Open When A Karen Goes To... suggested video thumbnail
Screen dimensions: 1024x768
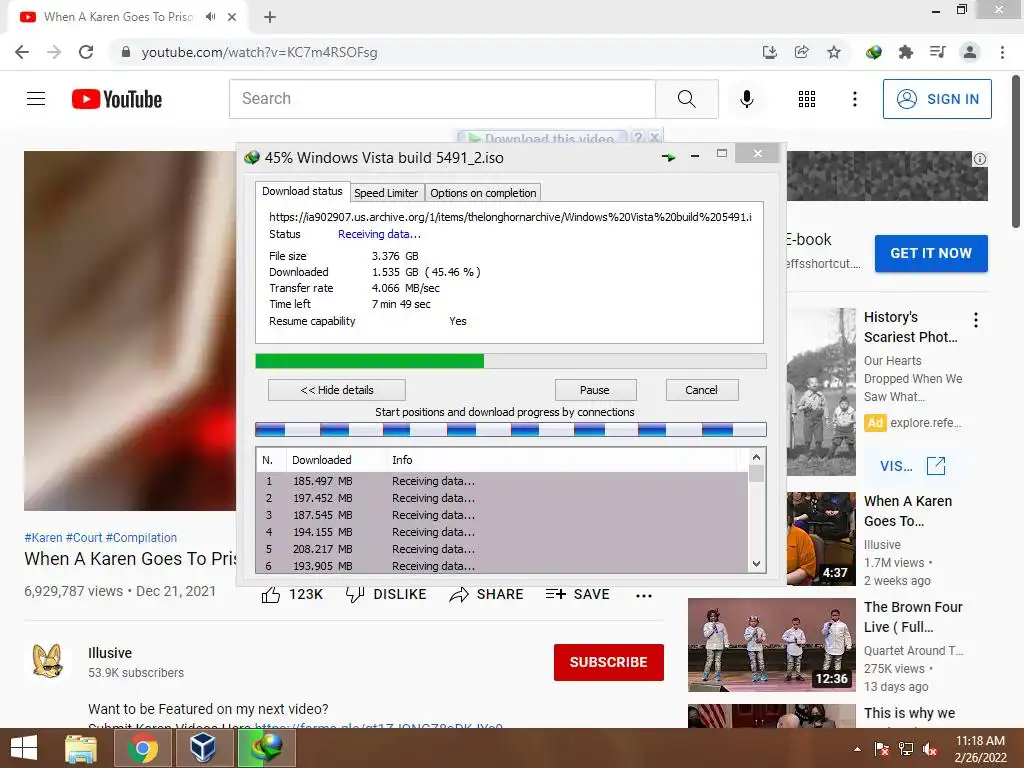[x=821, y=539]
